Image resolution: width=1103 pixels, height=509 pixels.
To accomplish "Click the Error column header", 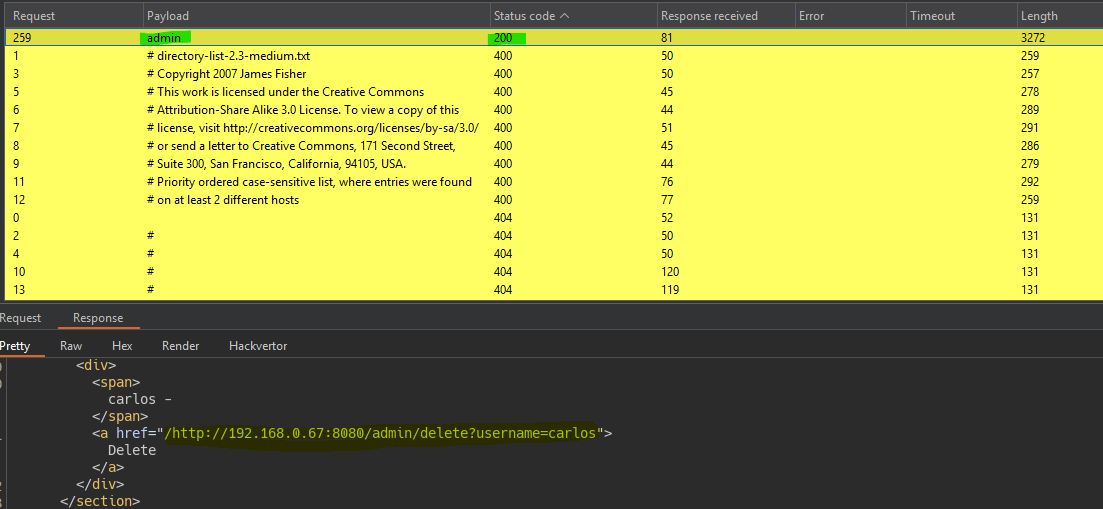I will pos(811,16).
